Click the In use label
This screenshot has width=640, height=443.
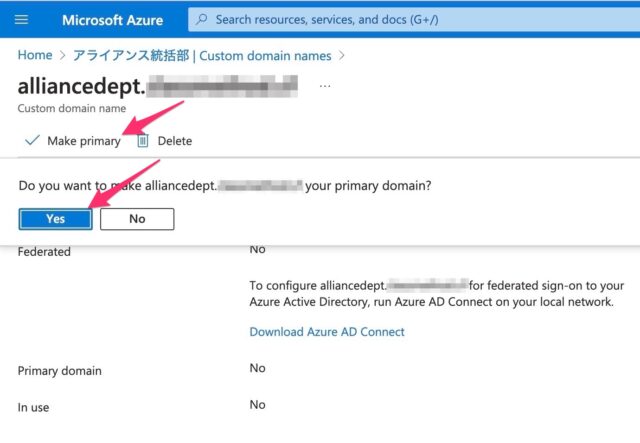point(33,407)
